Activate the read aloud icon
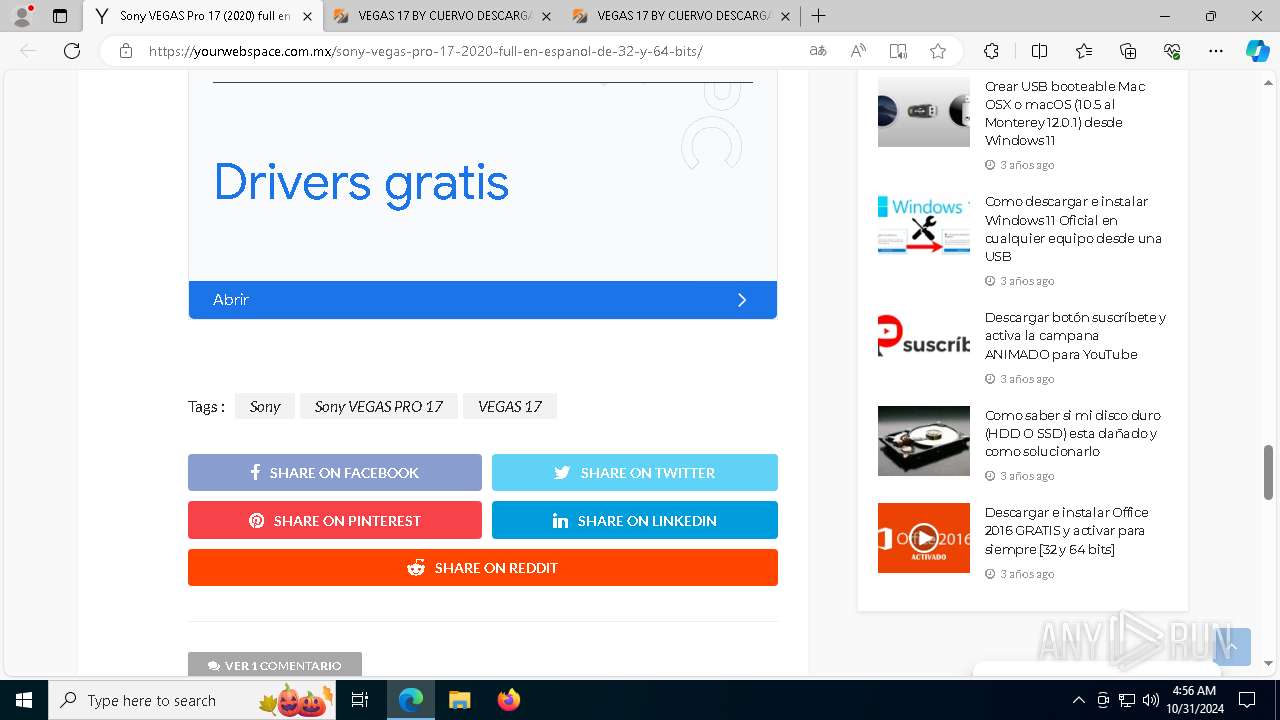The width and height of the screenshot is (1280, 720). pos(858,51)
